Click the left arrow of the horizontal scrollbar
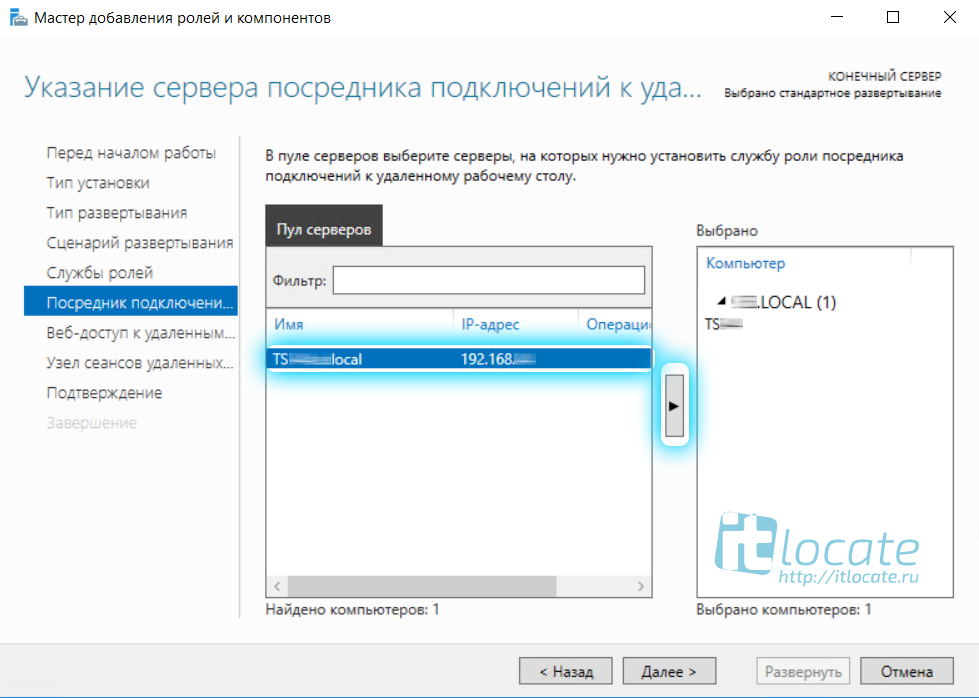The width and height of the screenshot is (979, 698). pyautogui.click(x=277, y=586)
